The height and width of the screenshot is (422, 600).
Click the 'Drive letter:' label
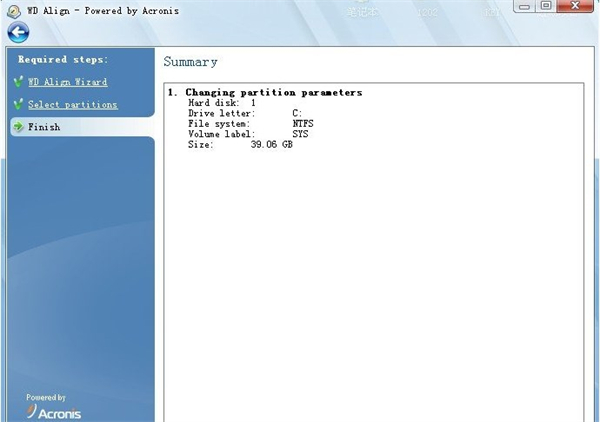click(x=222, y=113)
